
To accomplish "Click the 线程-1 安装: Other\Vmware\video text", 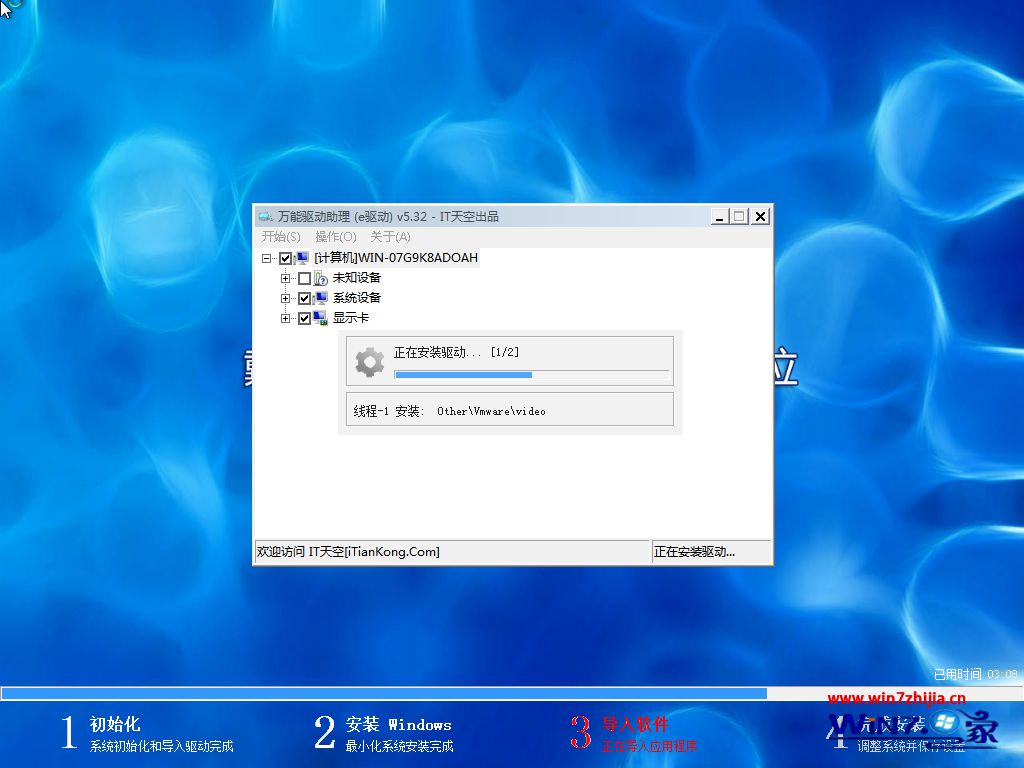I will coord(449,411).
